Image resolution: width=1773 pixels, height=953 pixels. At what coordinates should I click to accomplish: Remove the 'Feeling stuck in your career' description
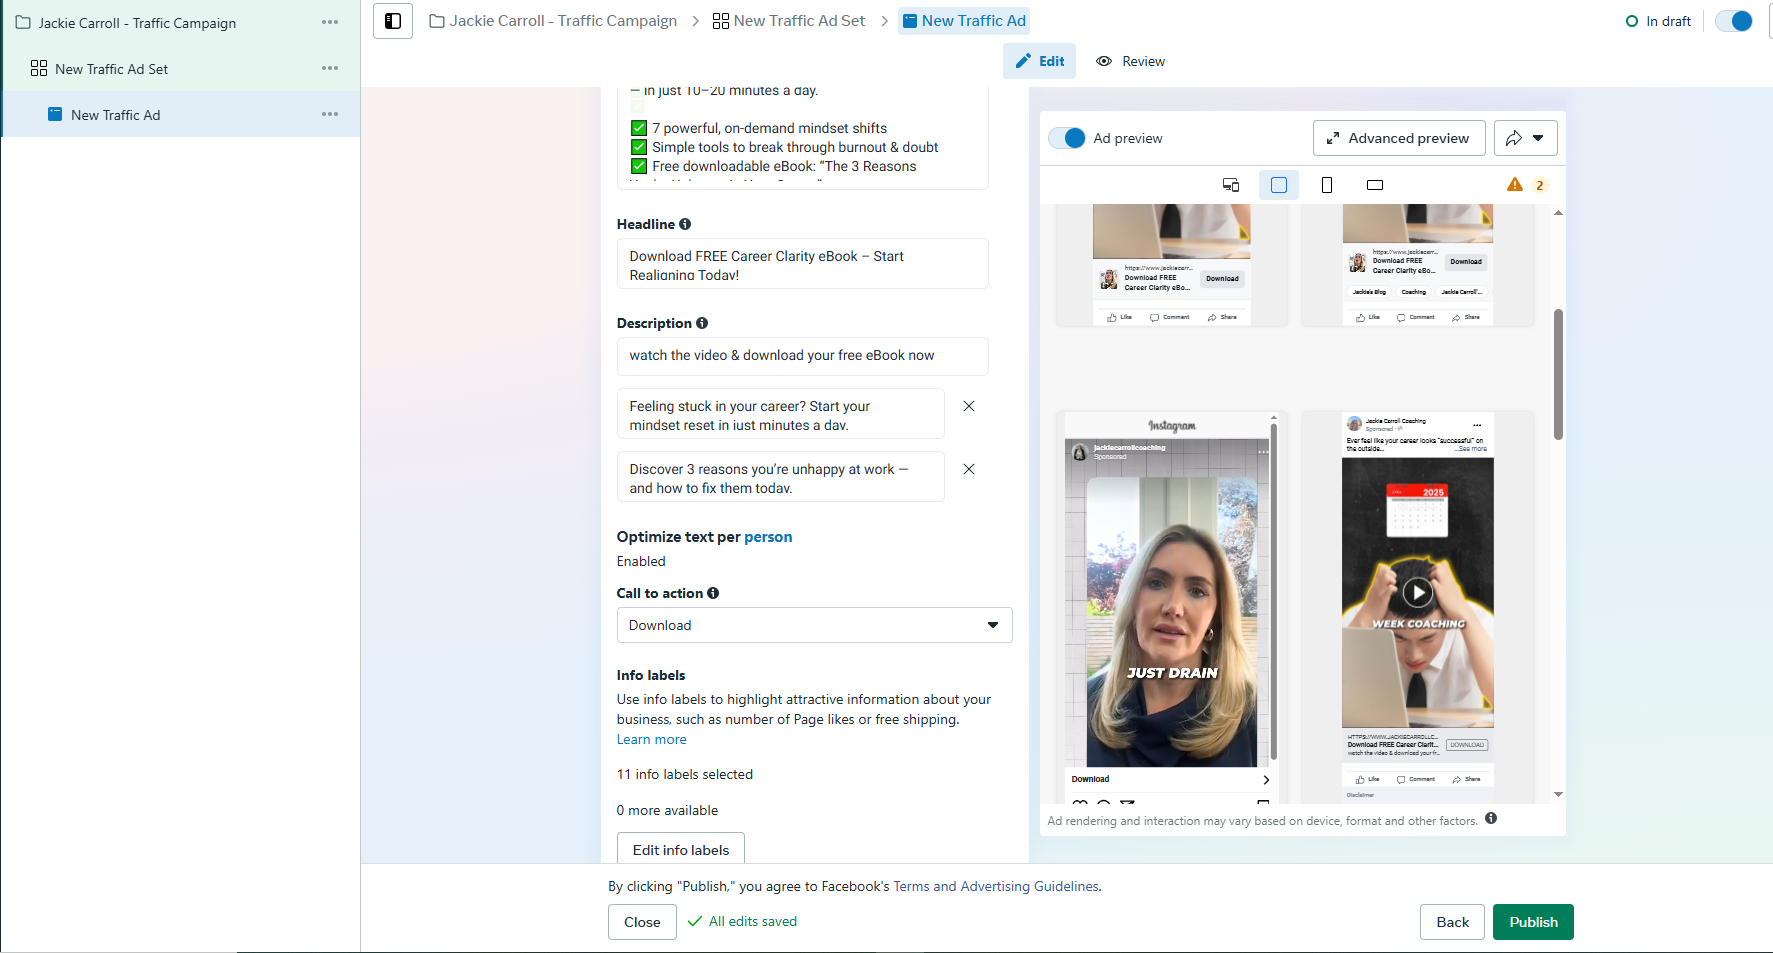[x=969, y=406]
